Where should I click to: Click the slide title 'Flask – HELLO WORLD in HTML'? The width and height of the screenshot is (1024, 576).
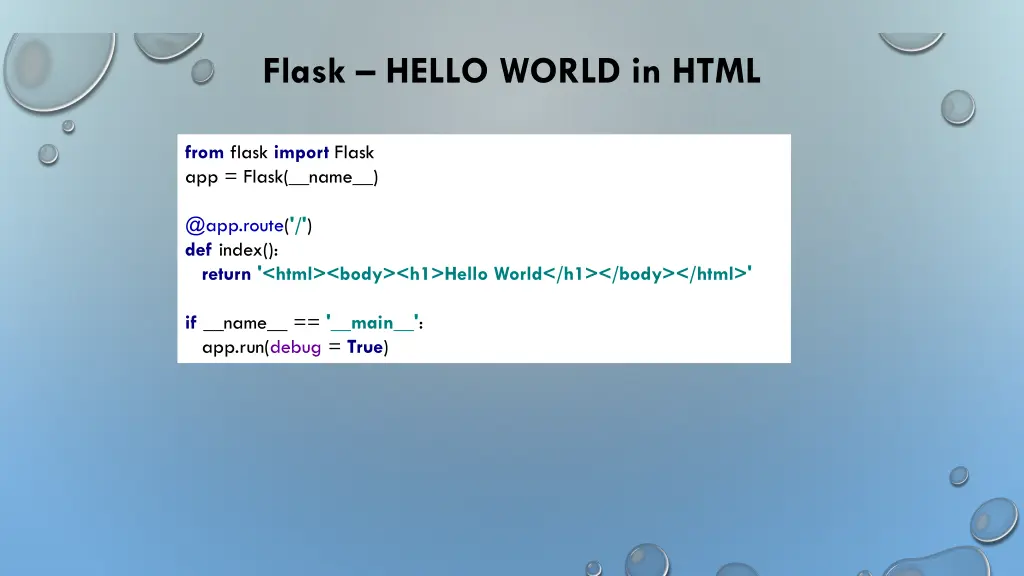[511, 71]
